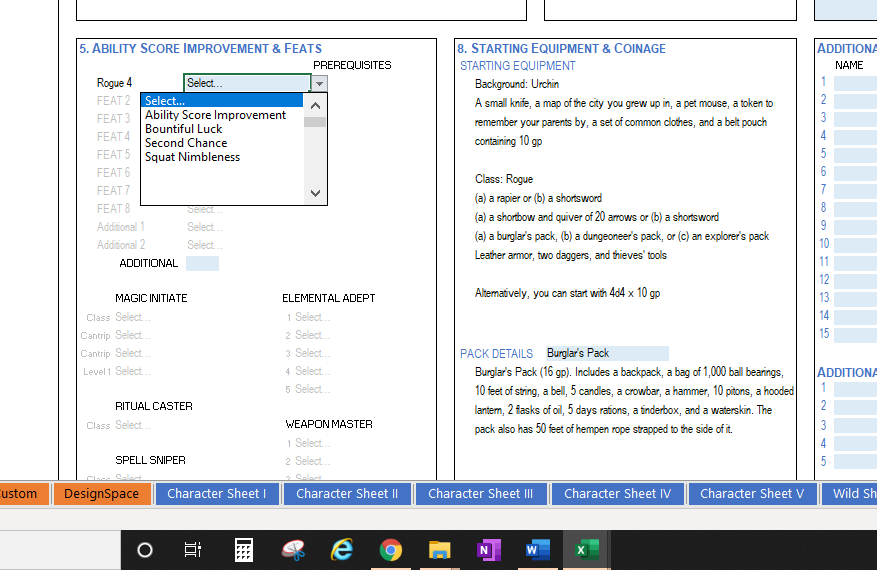This screenshot has width=877, height=570.
Task: Click Weapon Master 1 Select cell
Action: tap(313, 443)
